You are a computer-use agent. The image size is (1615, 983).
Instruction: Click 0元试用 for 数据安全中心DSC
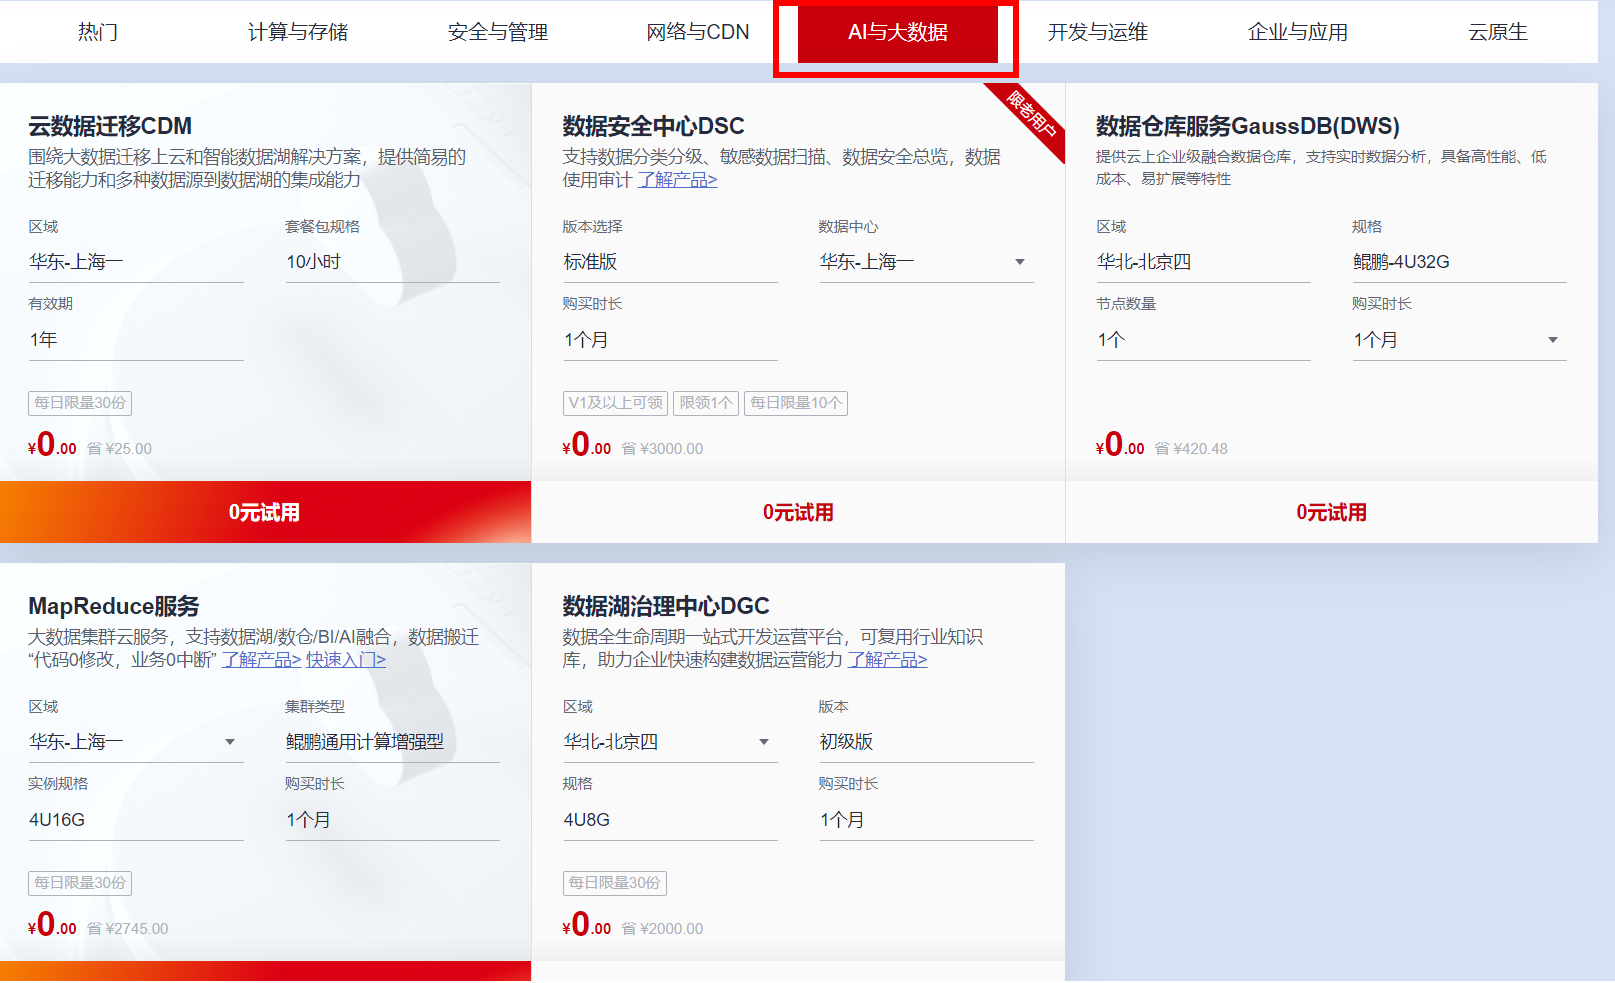pyautogui.click(x=797, y=511)
